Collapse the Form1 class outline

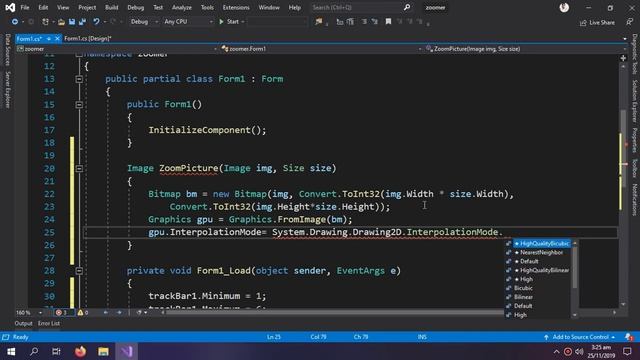pyautogui.click(x=79, y=79)
